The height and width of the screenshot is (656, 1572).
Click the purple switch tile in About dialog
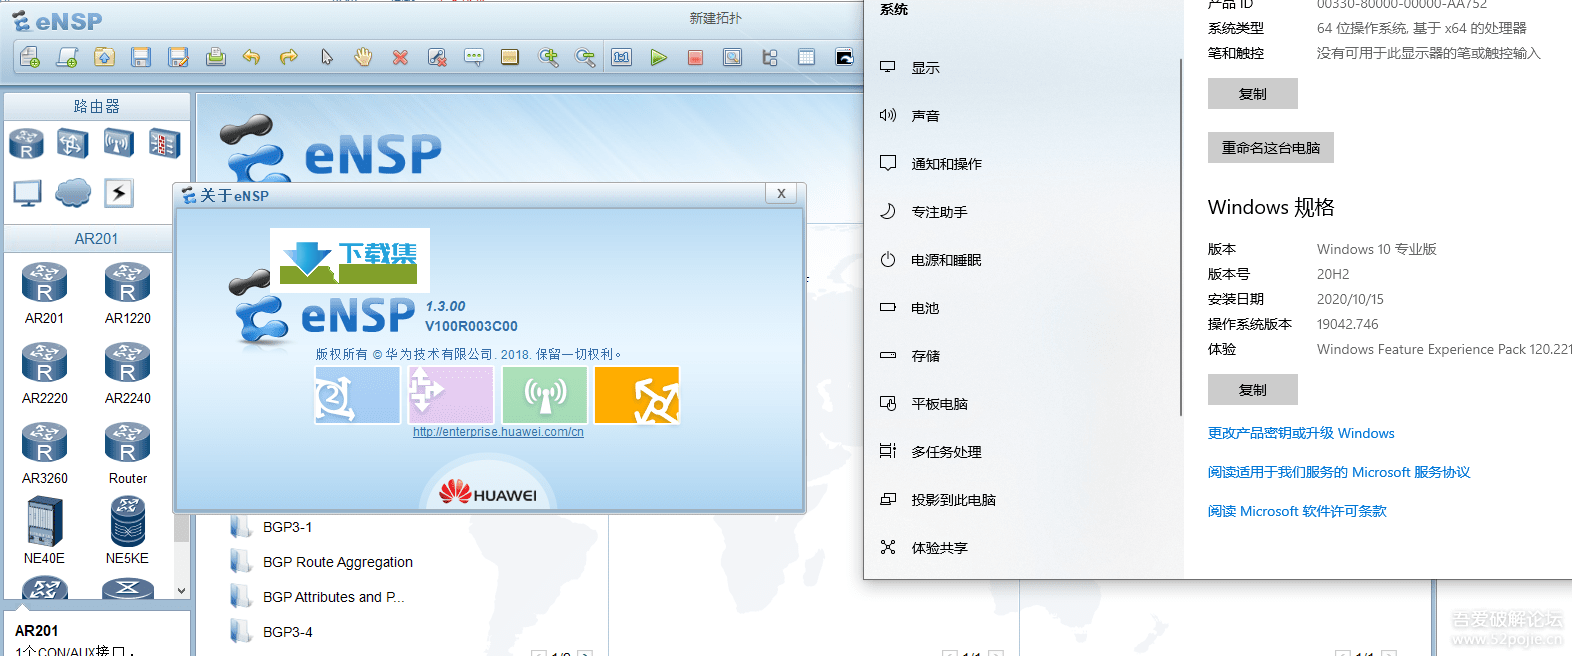pos(451,395)
